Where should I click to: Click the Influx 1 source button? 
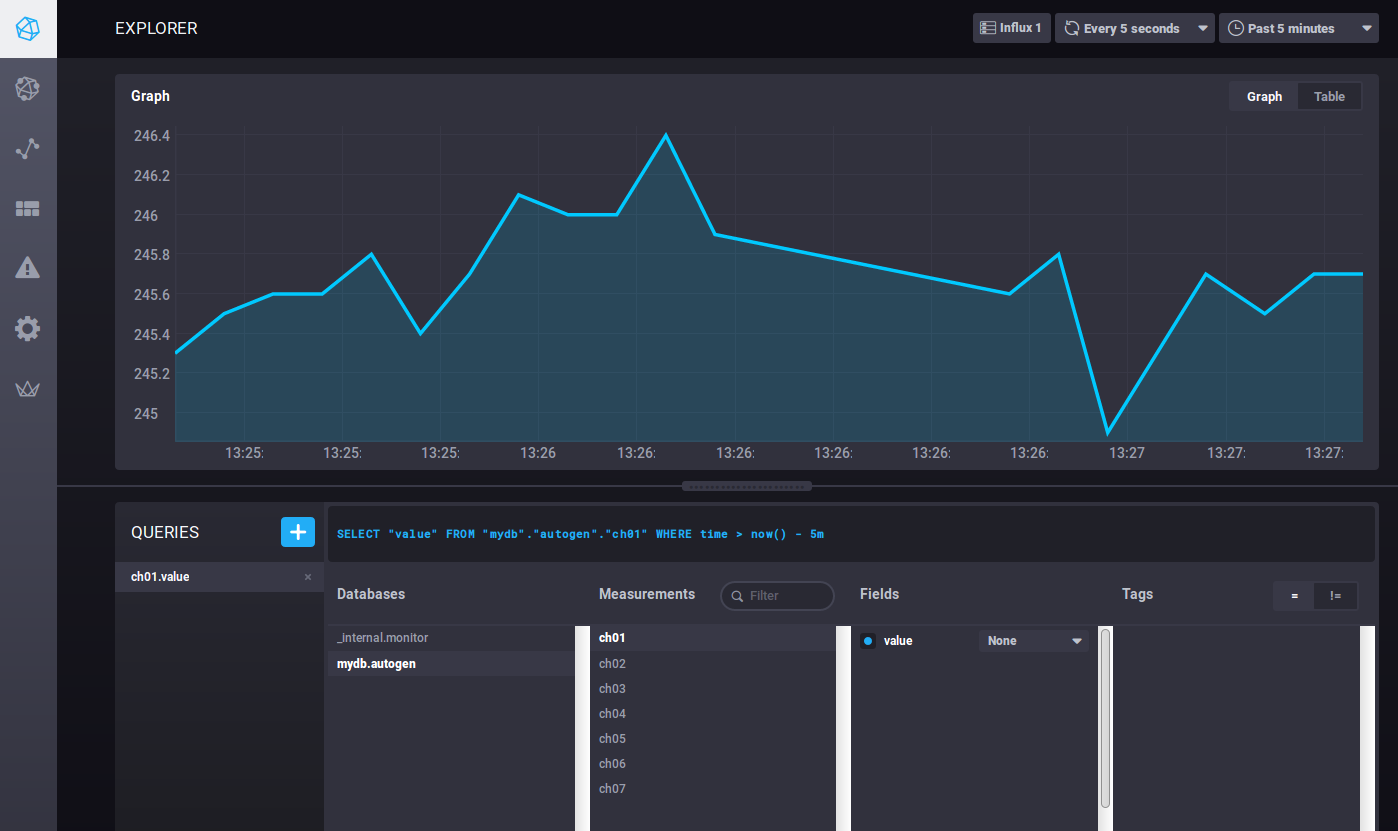point(1011,28)
